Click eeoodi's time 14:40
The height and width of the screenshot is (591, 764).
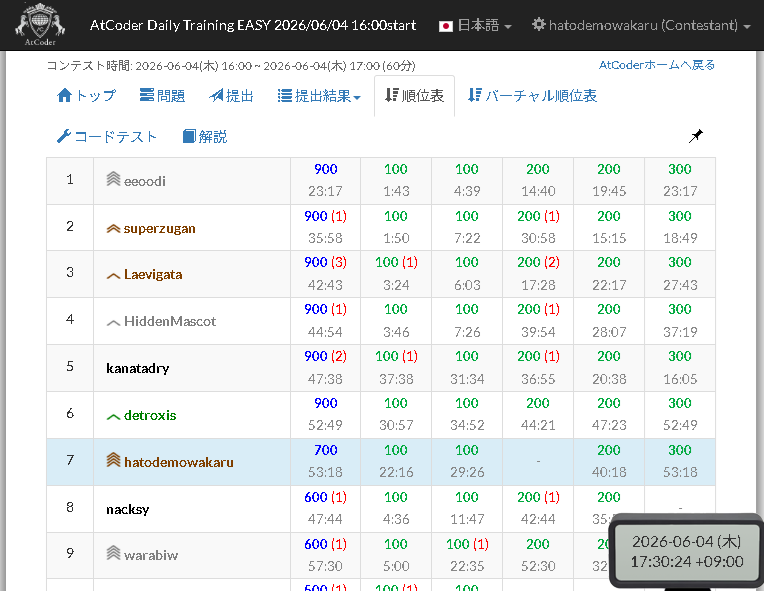pos(538,191)
